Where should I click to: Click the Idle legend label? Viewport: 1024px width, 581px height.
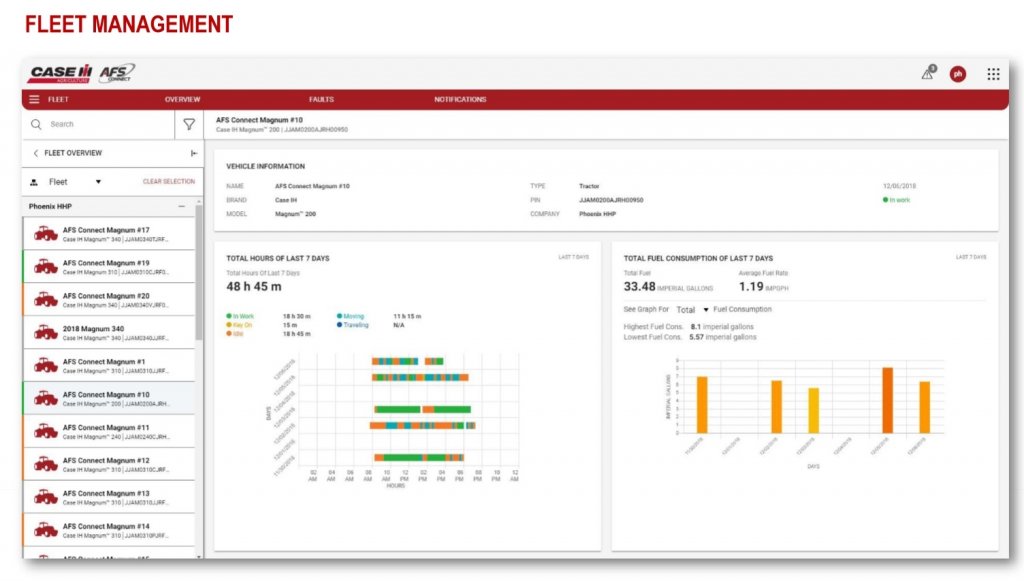pyautogui.click(x=238, y=334)
